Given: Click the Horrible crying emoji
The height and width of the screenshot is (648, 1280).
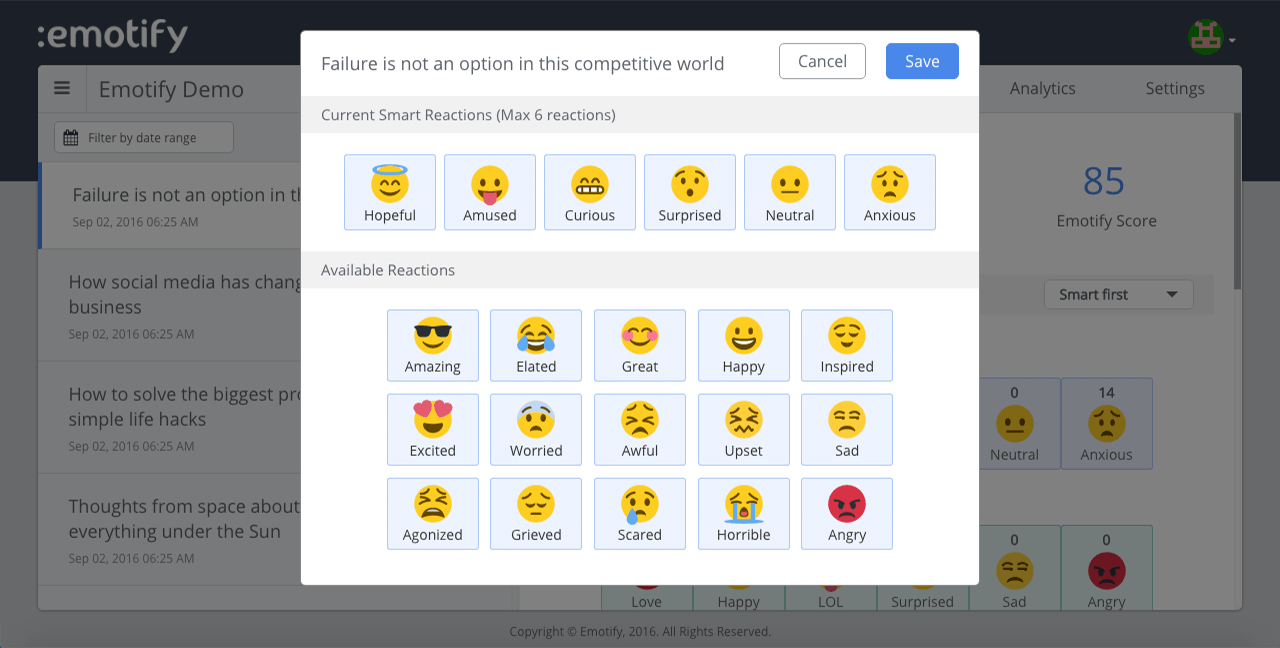Looking at the screenshot, I should pyautogui.click(x=743, y=513).
